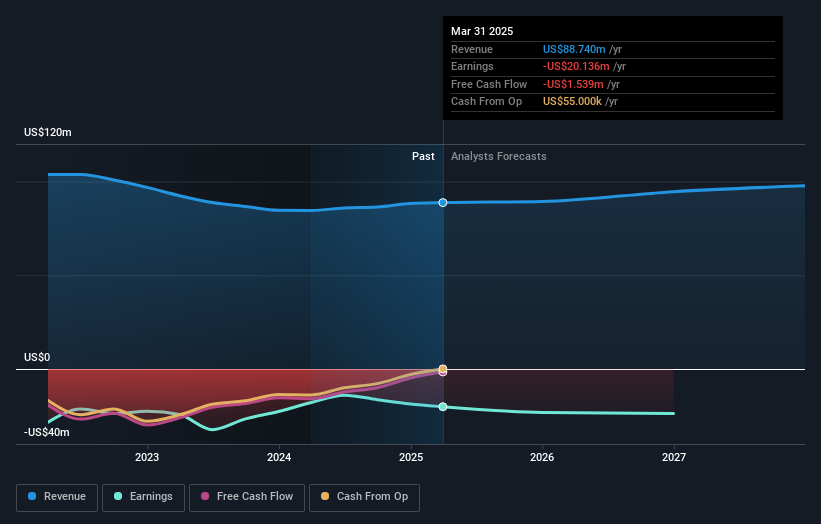This screenshot has height=524, width=821.
Task: Select the 2026 x-axis label
Action: [542, 457]
